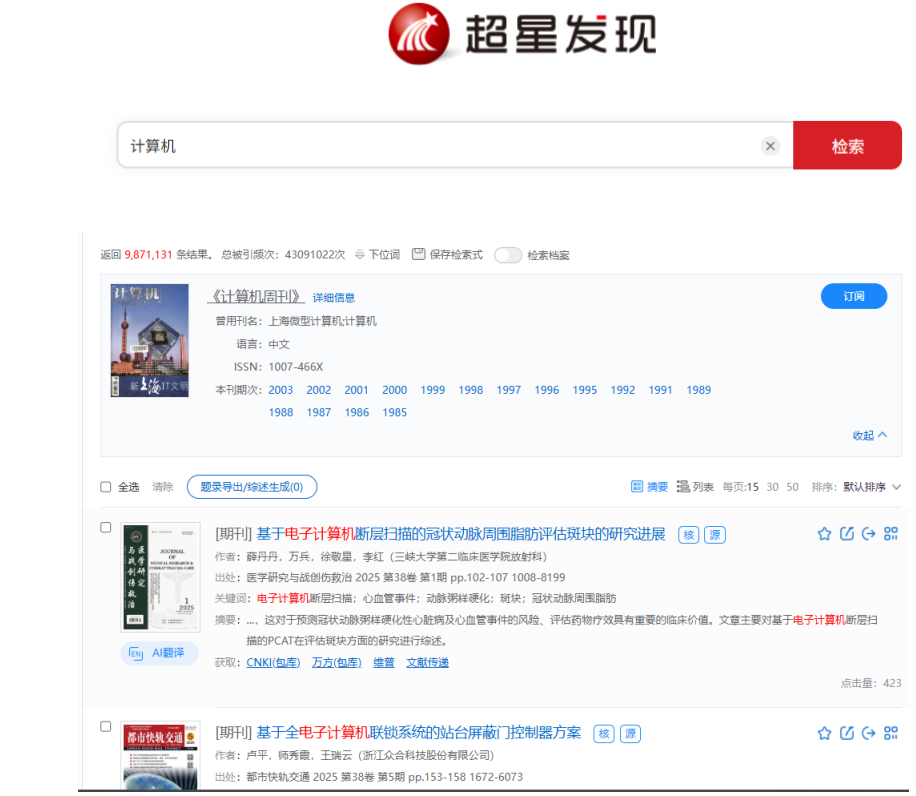The width and height of the screenshot is (916, 796).
Task: Select journal year 2002
Action: [318, 390]
